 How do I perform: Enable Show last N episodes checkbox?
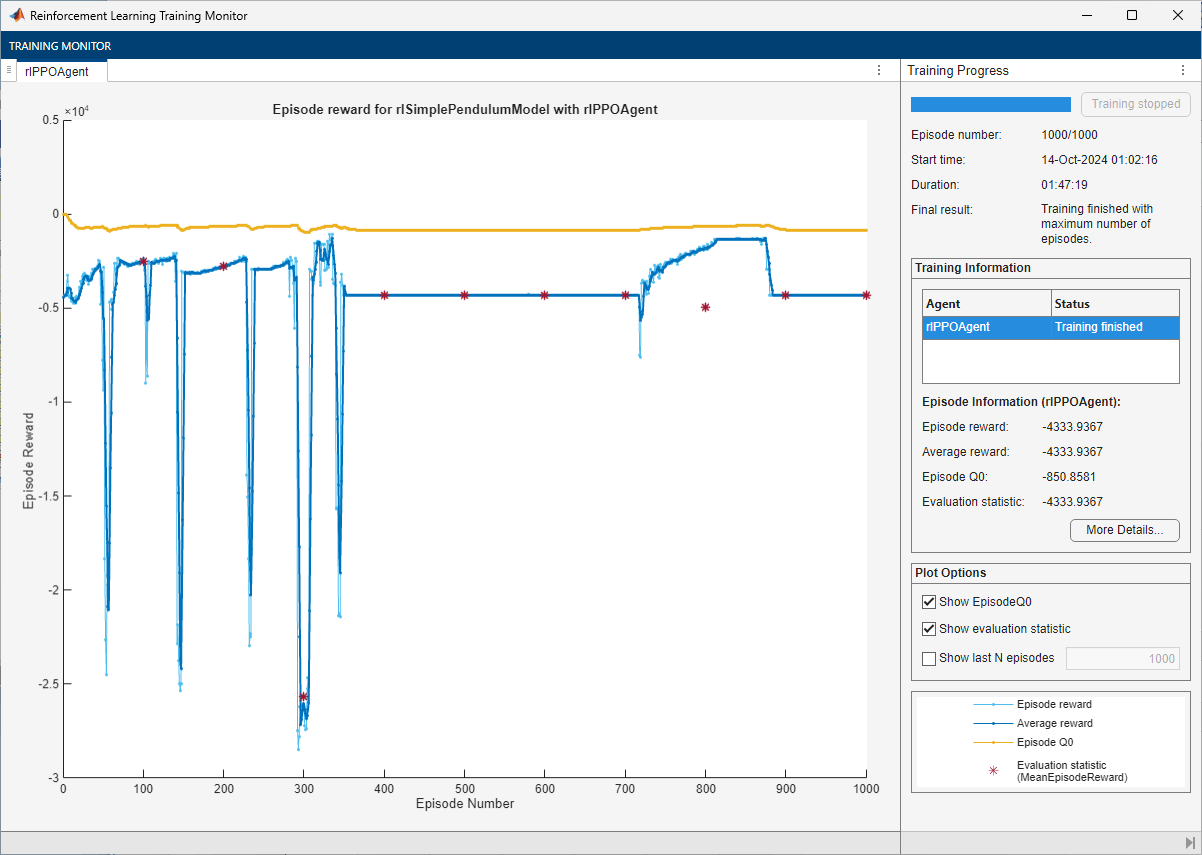pyautogui.click(x=929, y=658)
